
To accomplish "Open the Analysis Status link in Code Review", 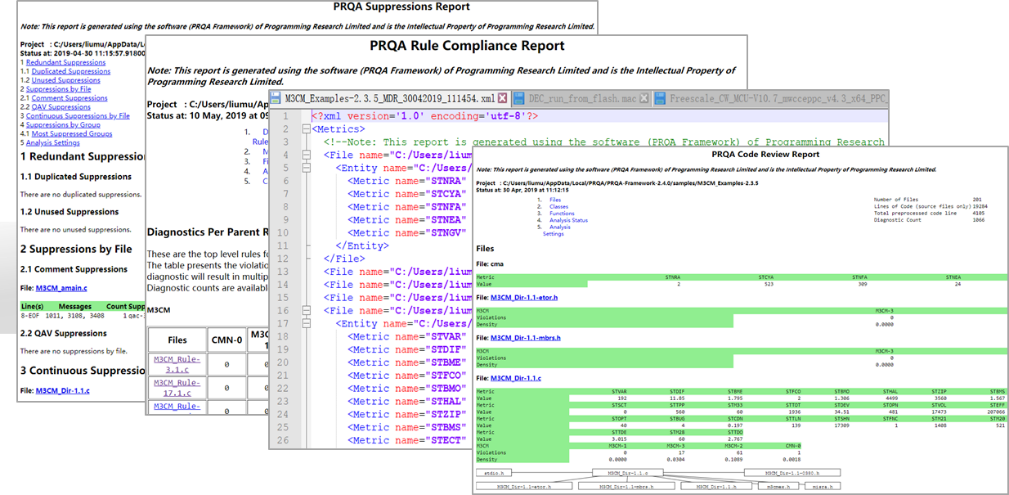I will [x=568, y=220].
